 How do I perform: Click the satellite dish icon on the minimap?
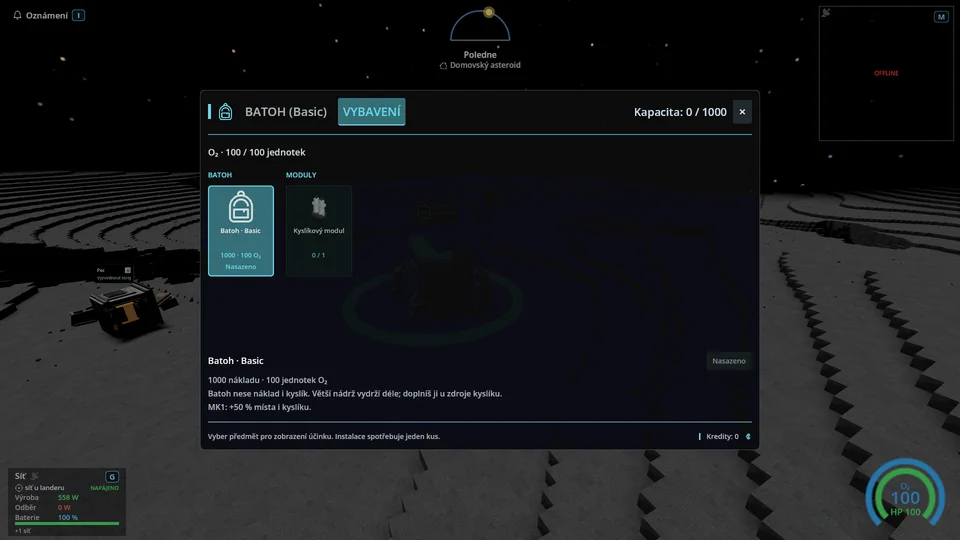[x=826, y=12]
